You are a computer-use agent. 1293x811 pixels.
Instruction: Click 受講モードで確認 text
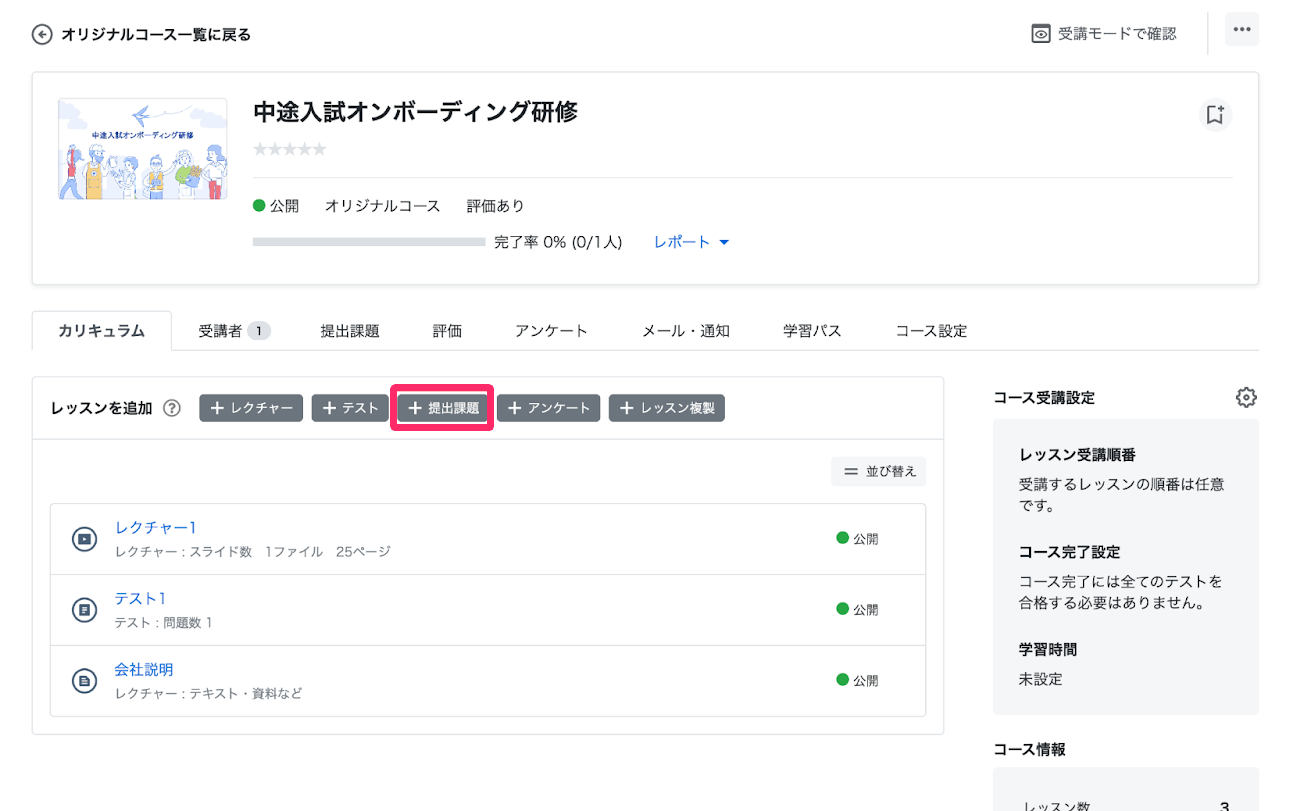coord(1117,34)
